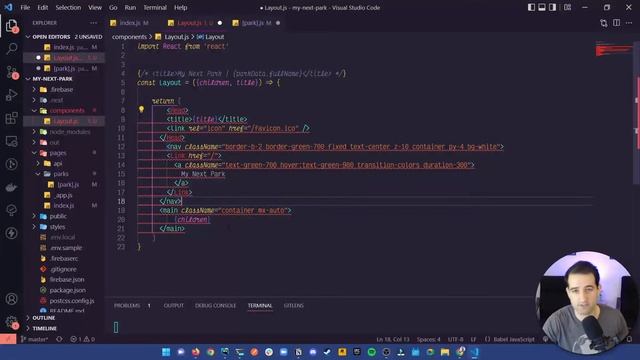Open Google Chrome from the taskbar

(210, 352)
